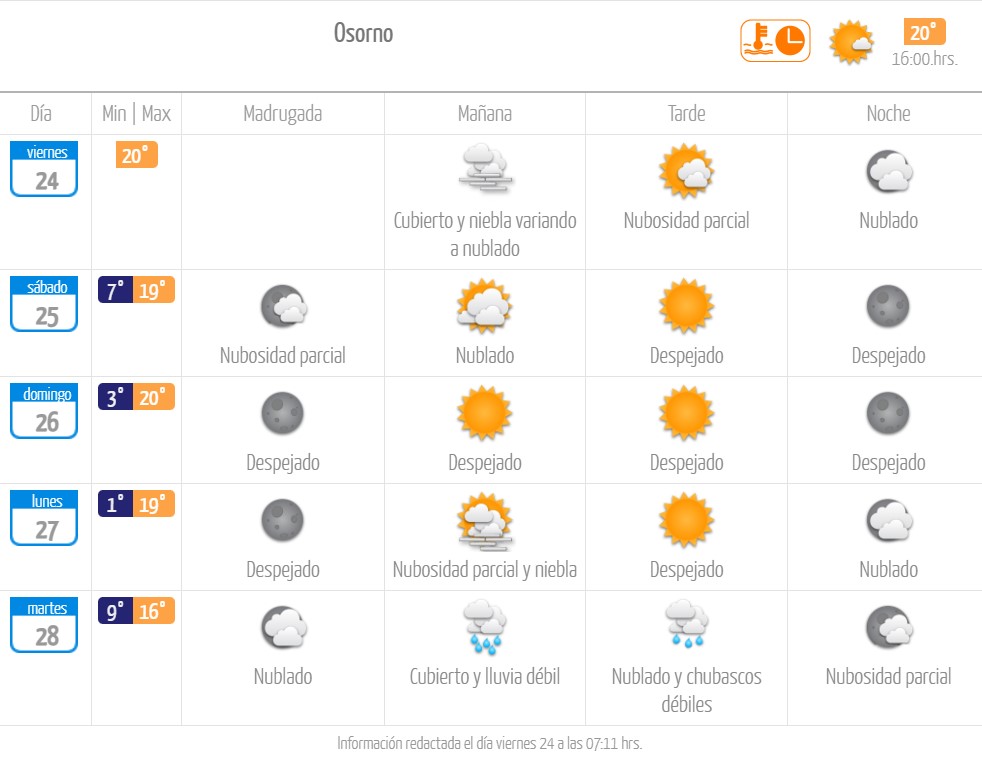Click the sábado Madrugada moon-cloud icon
Screen dimensions: 982x760
click(x=284, y=306)
